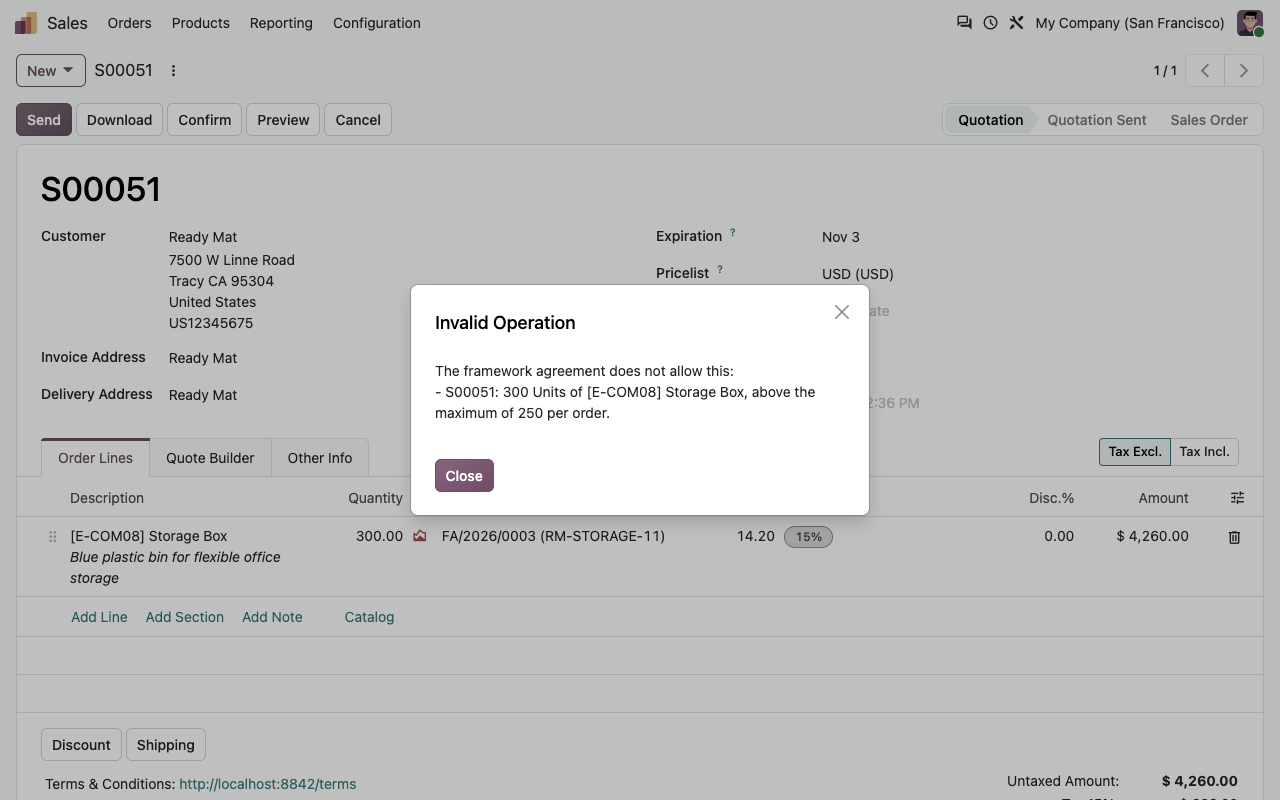Viewport: 1280px width, 800px height.
Task: Set status to Quotation Sent
Action: tap(1097, 120)
